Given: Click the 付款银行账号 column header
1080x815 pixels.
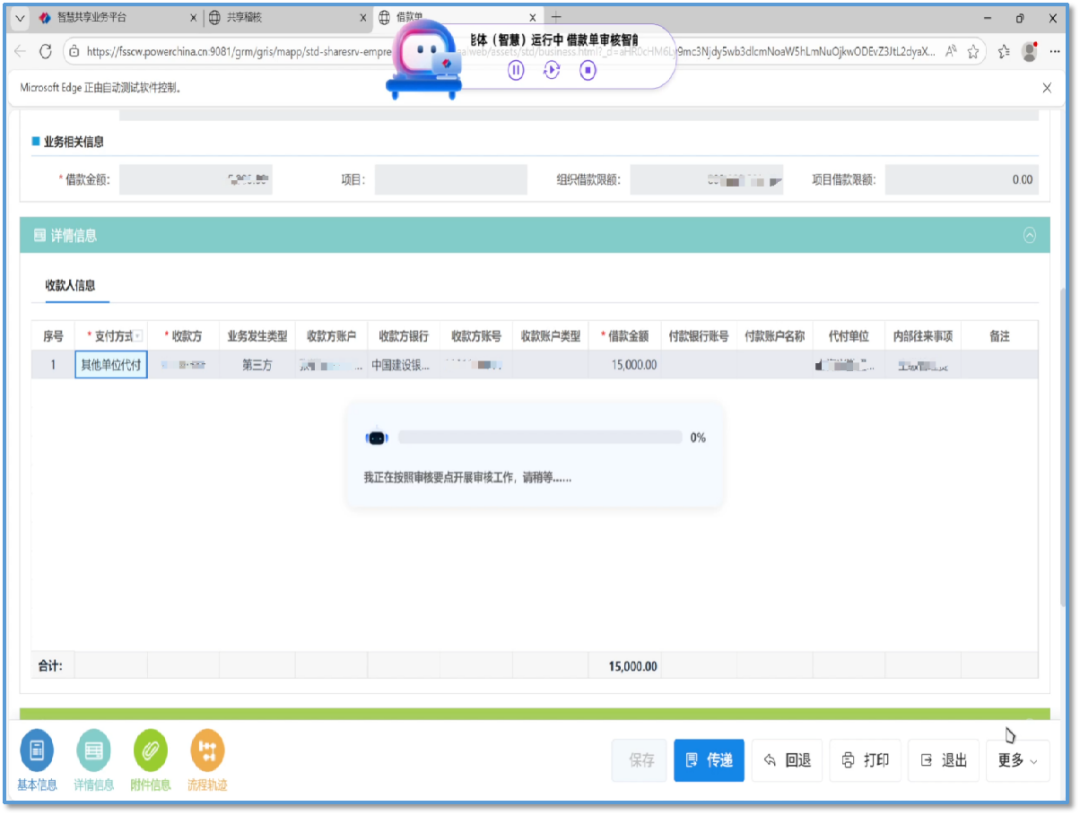Looking at the screenshot, I should [698, 336].
